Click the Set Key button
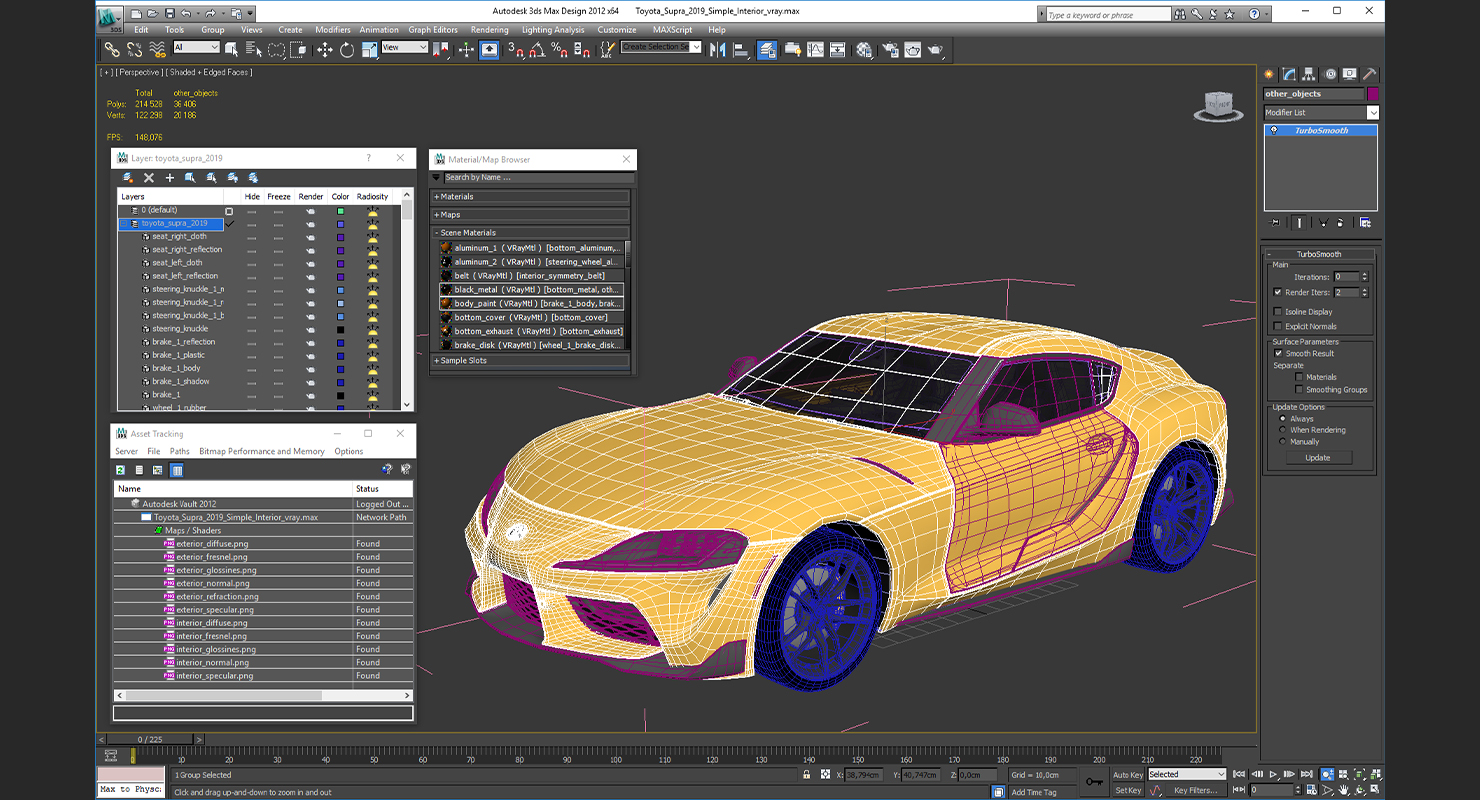Viewport: 1480px width, 800px height. [x=1128, y=790]
